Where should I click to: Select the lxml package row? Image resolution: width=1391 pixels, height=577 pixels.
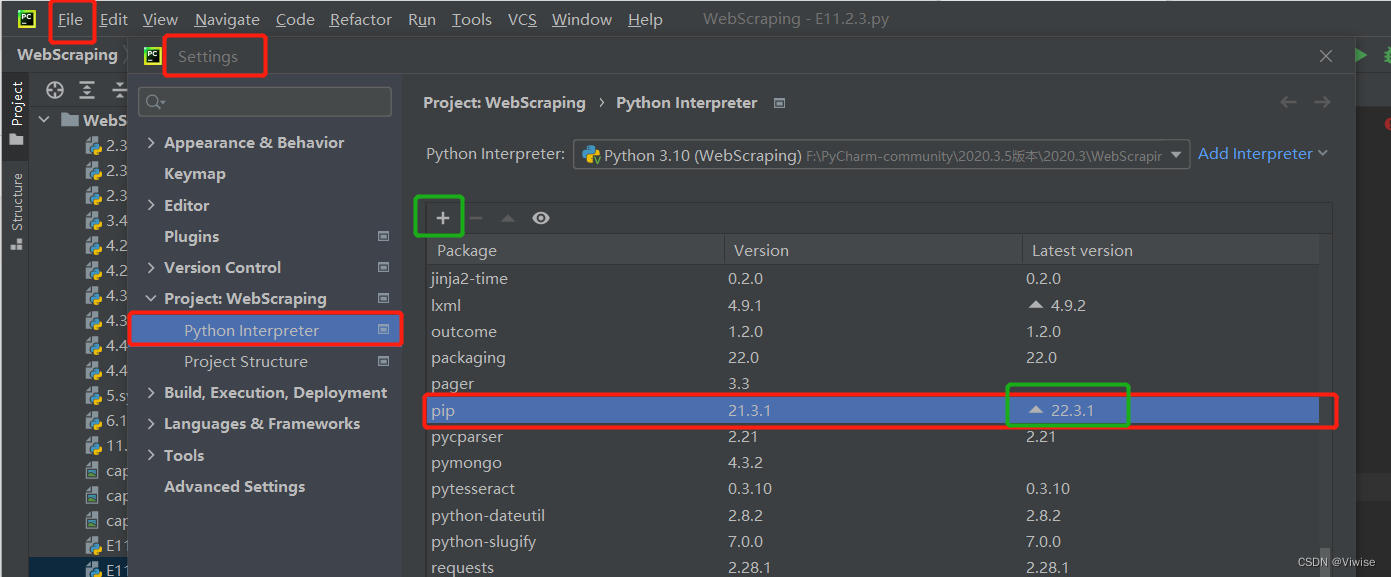[x=873, y=305]
